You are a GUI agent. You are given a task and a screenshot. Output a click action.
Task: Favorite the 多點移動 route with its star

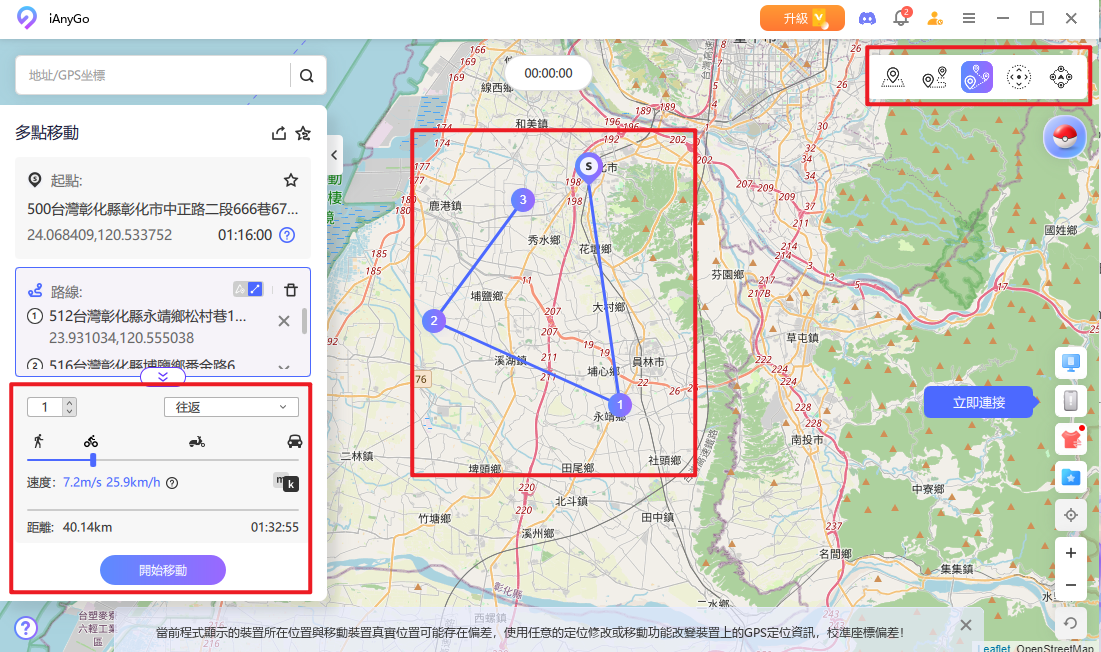tap(303, 133)
